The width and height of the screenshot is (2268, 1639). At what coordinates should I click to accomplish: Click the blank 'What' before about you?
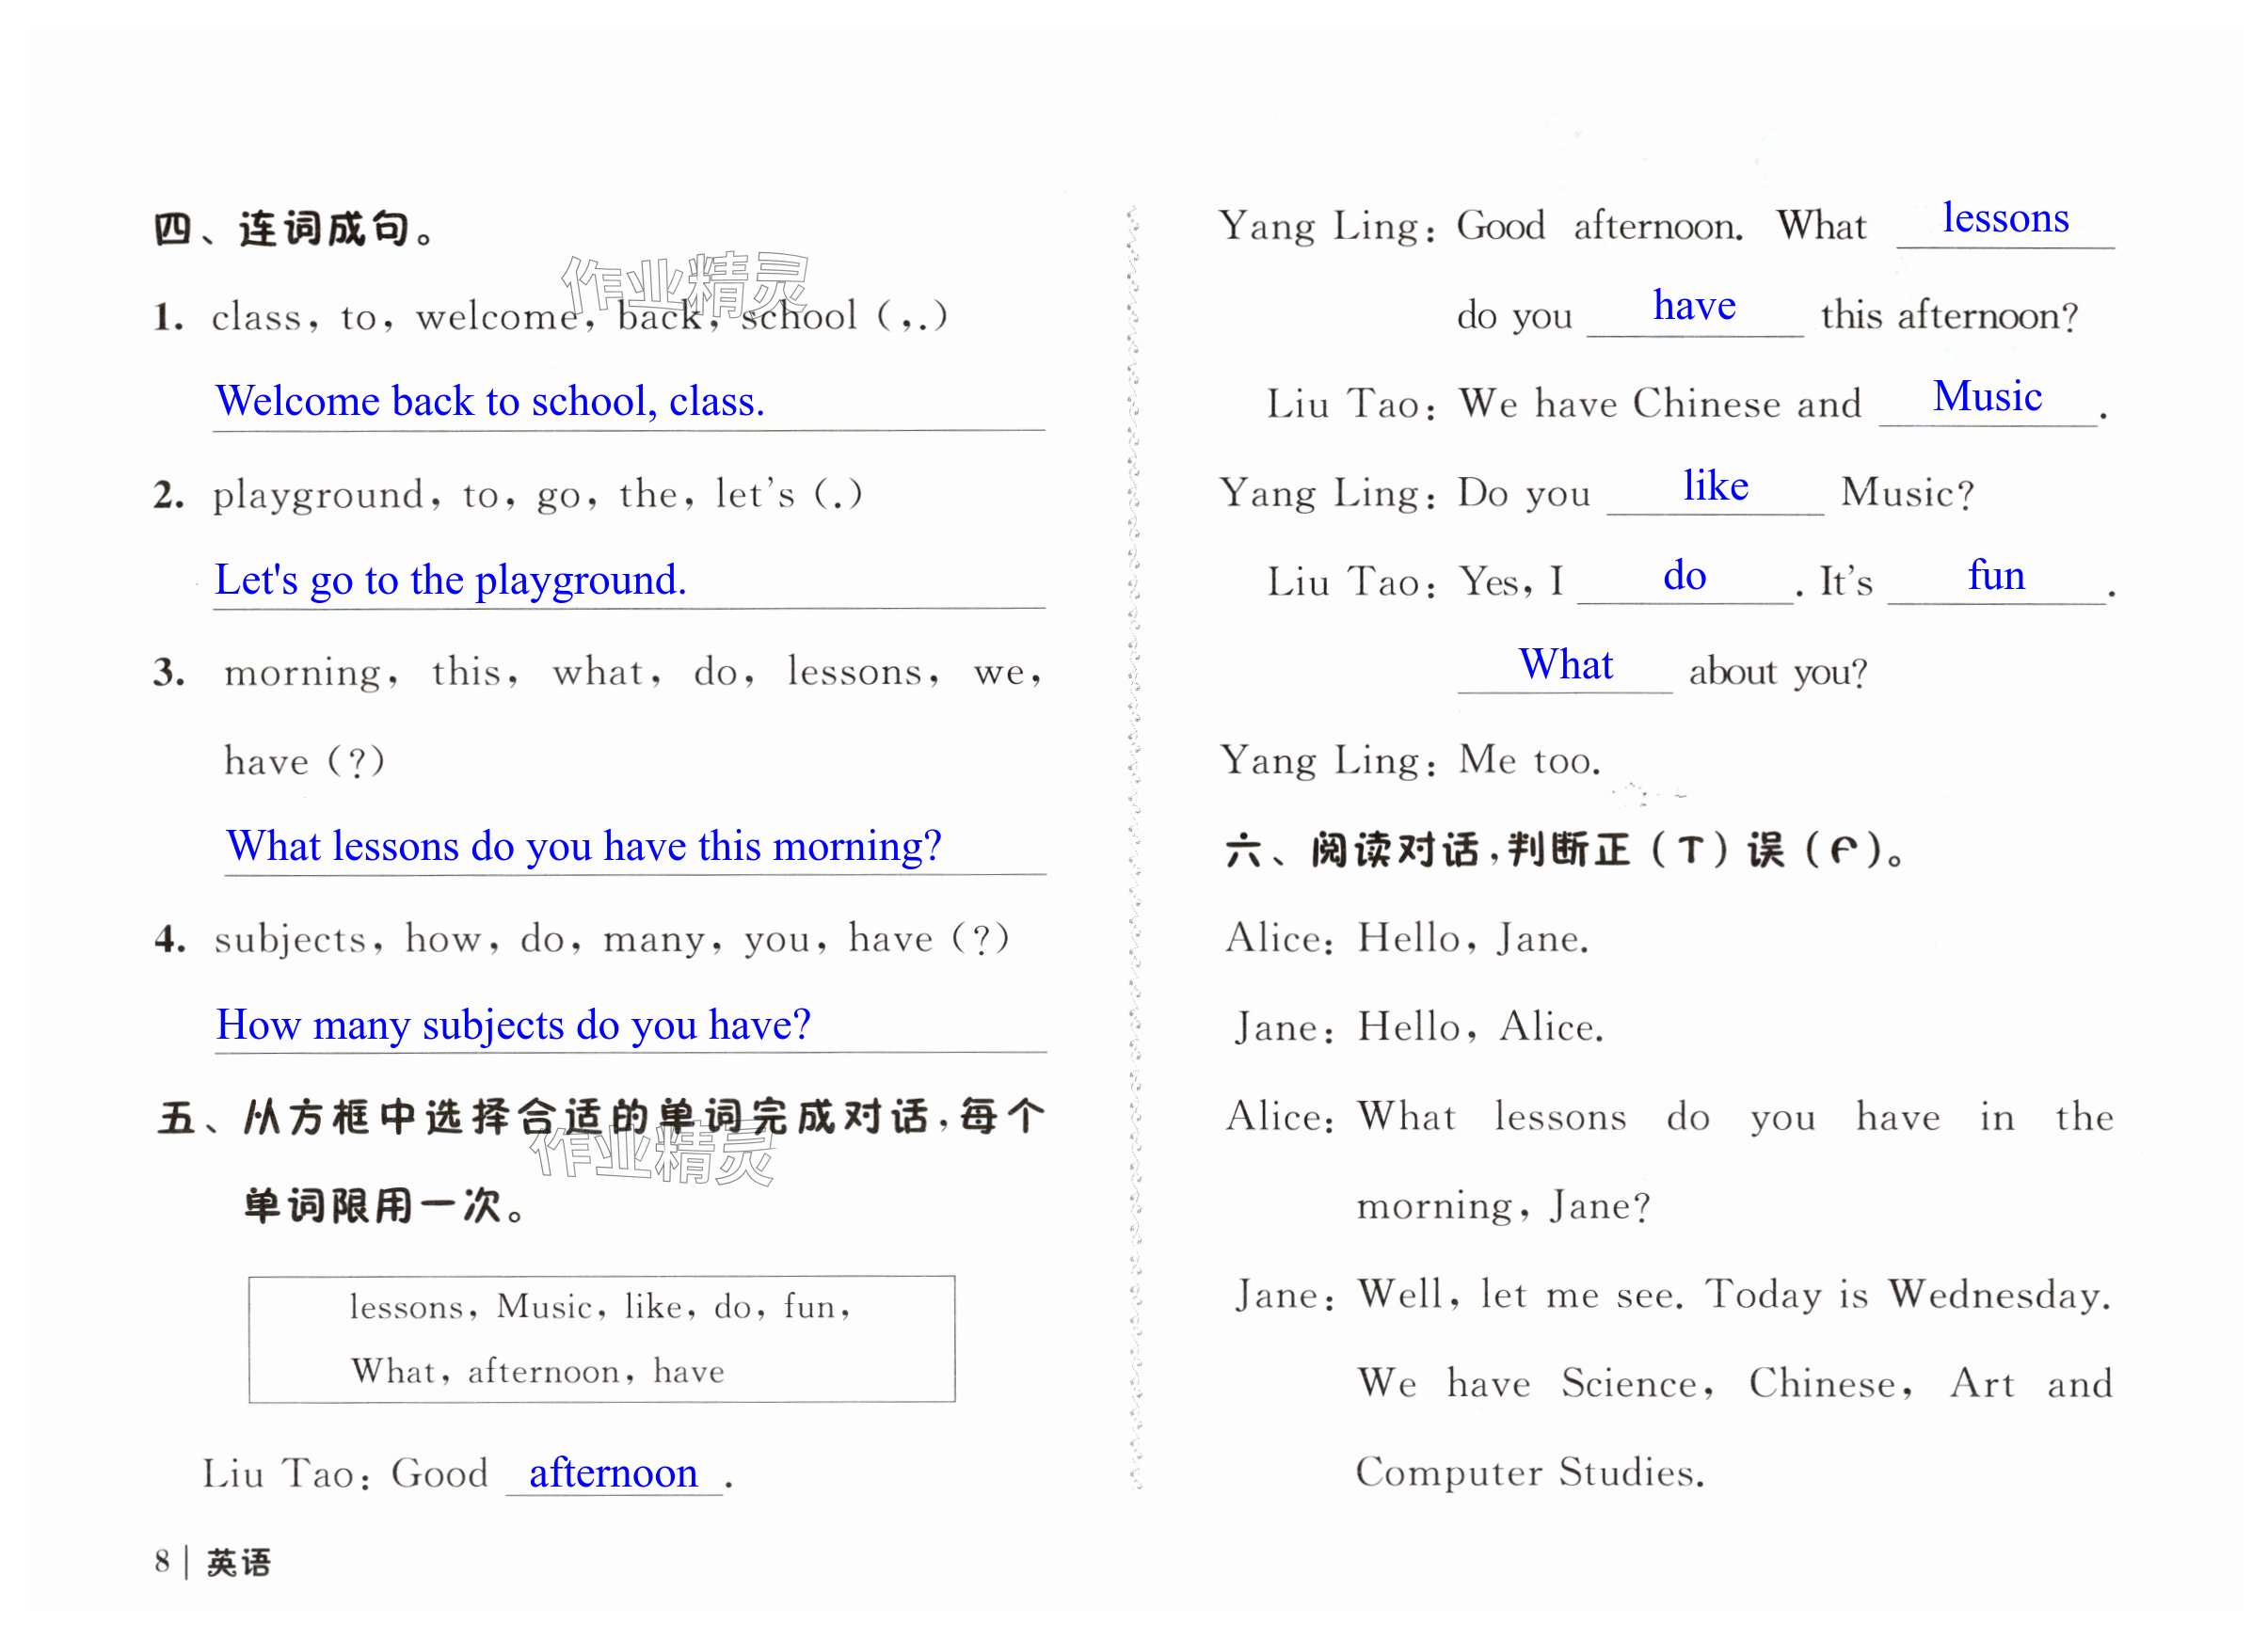pyautogui.click(x=1565, y=666)
